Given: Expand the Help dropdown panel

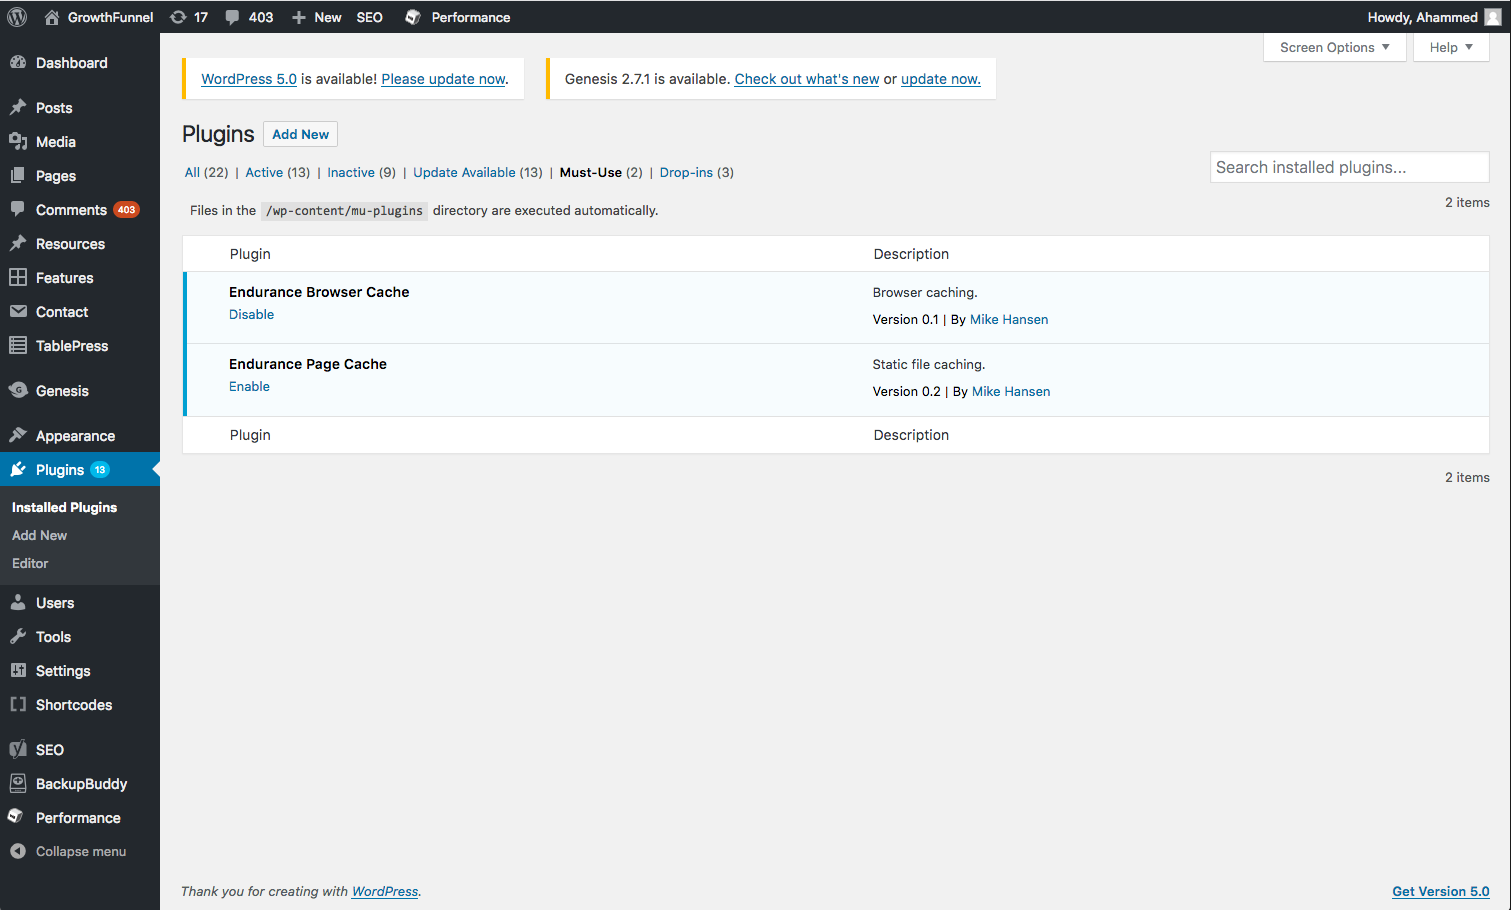Looking at the screenshot, I should 1450,47.
